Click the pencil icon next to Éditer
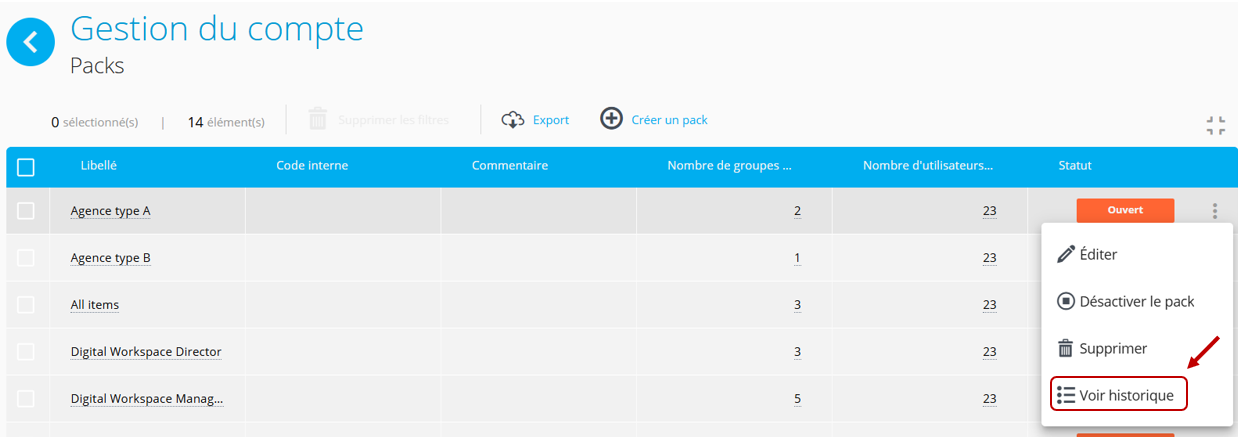1238x437 pixels. [1066, 254]
